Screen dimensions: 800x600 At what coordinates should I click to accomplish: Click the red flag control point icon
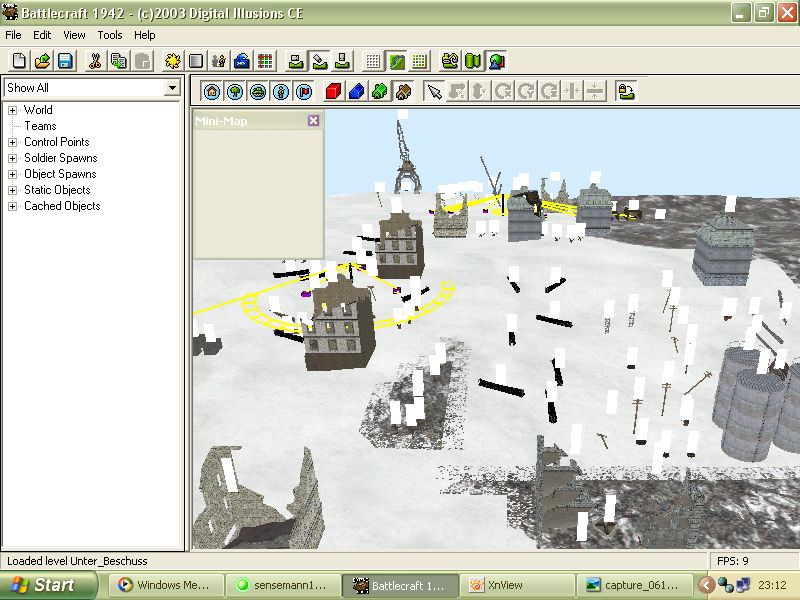(304, 92)
